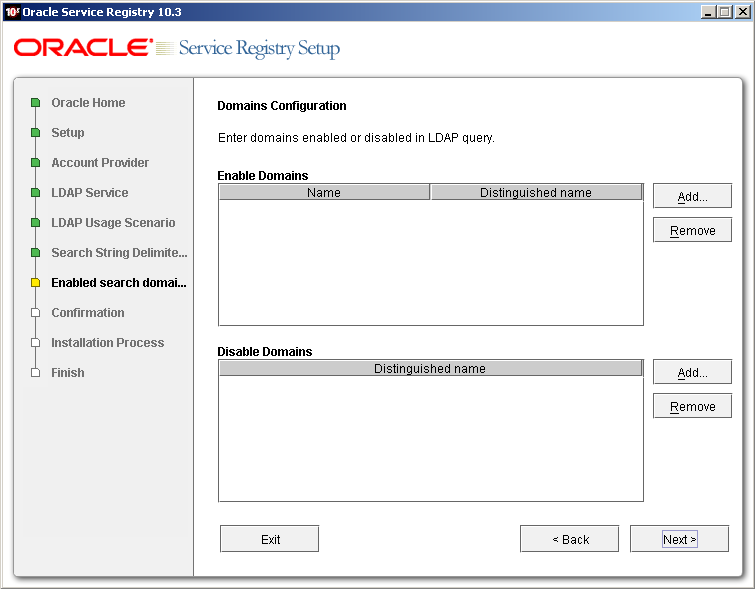Click the Oracle Home step label
This screenshot has width=755, height=589.
(x=88, y=103)
